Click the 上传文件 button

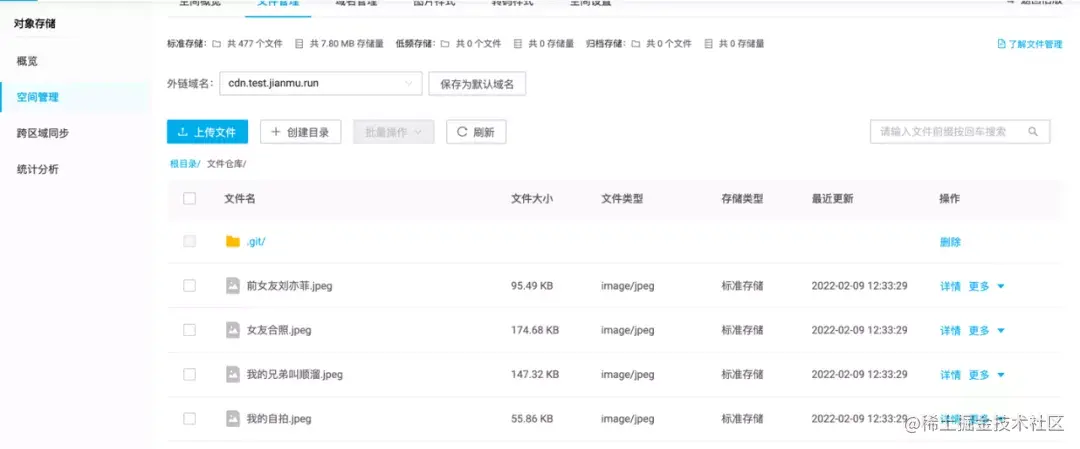207,132
